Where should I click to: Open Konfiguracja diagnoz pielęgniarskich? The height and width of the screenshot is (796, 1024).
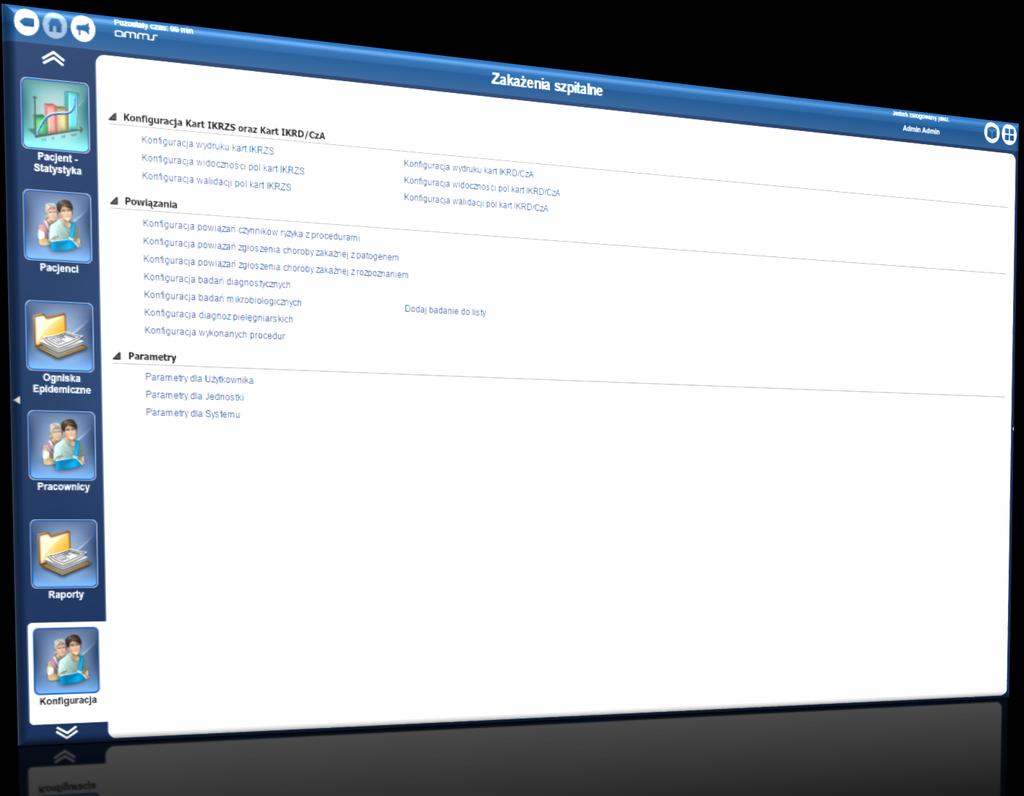pyautogui.click(x=219, y=316)
